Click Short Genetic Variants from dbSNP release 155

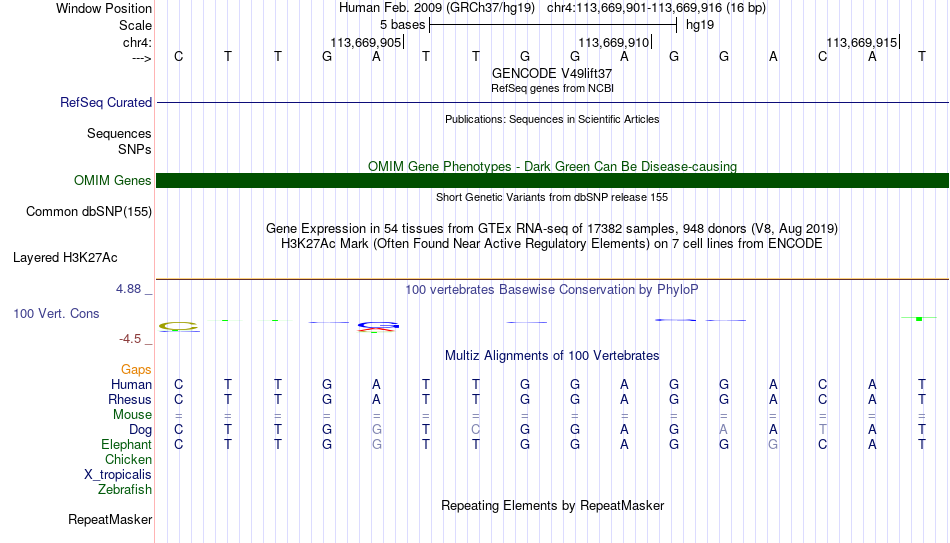coord(552,198)
